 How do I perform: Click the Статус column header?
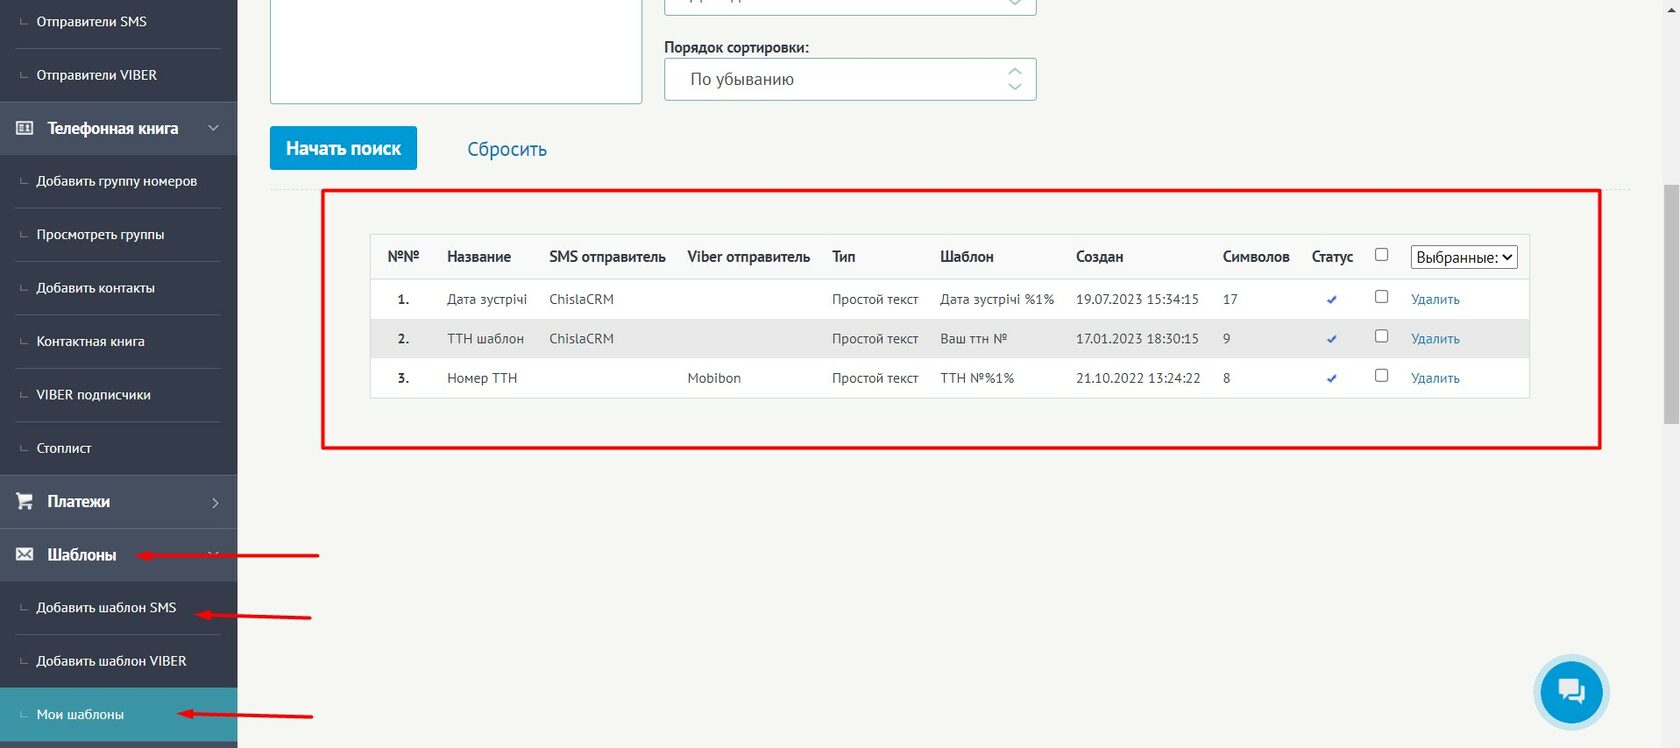click(x=1332, y=257)
